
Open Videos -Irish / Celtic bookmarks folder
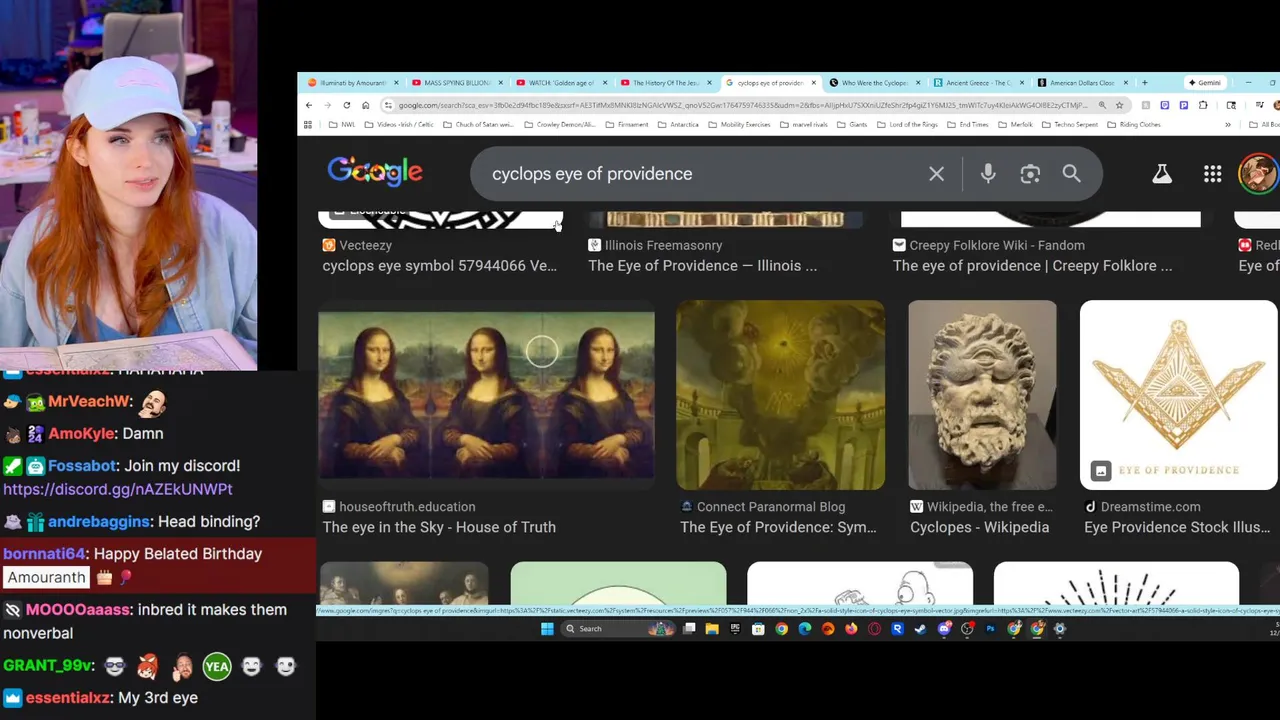click(x=400, y=125)
